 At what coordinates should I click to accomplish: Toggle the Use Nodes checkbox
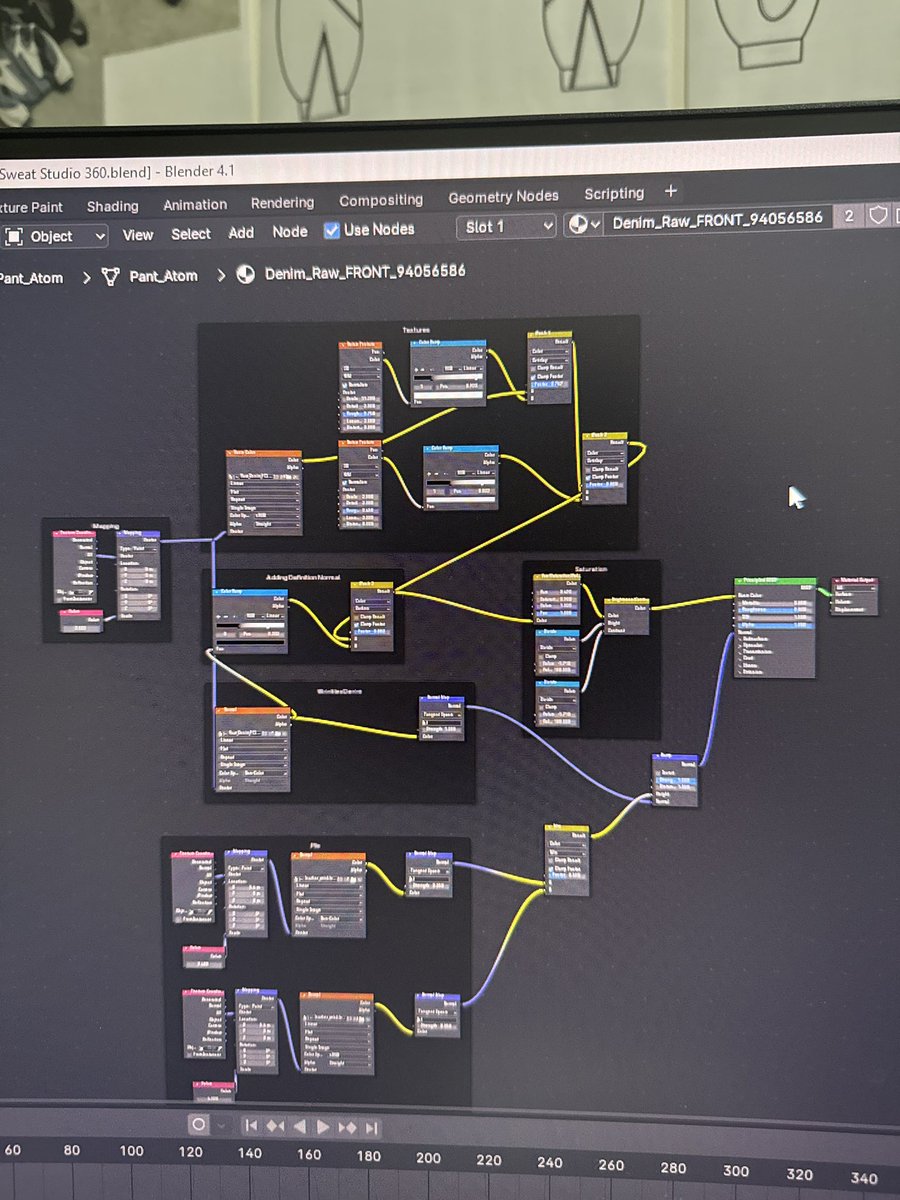tap(332, 230)
